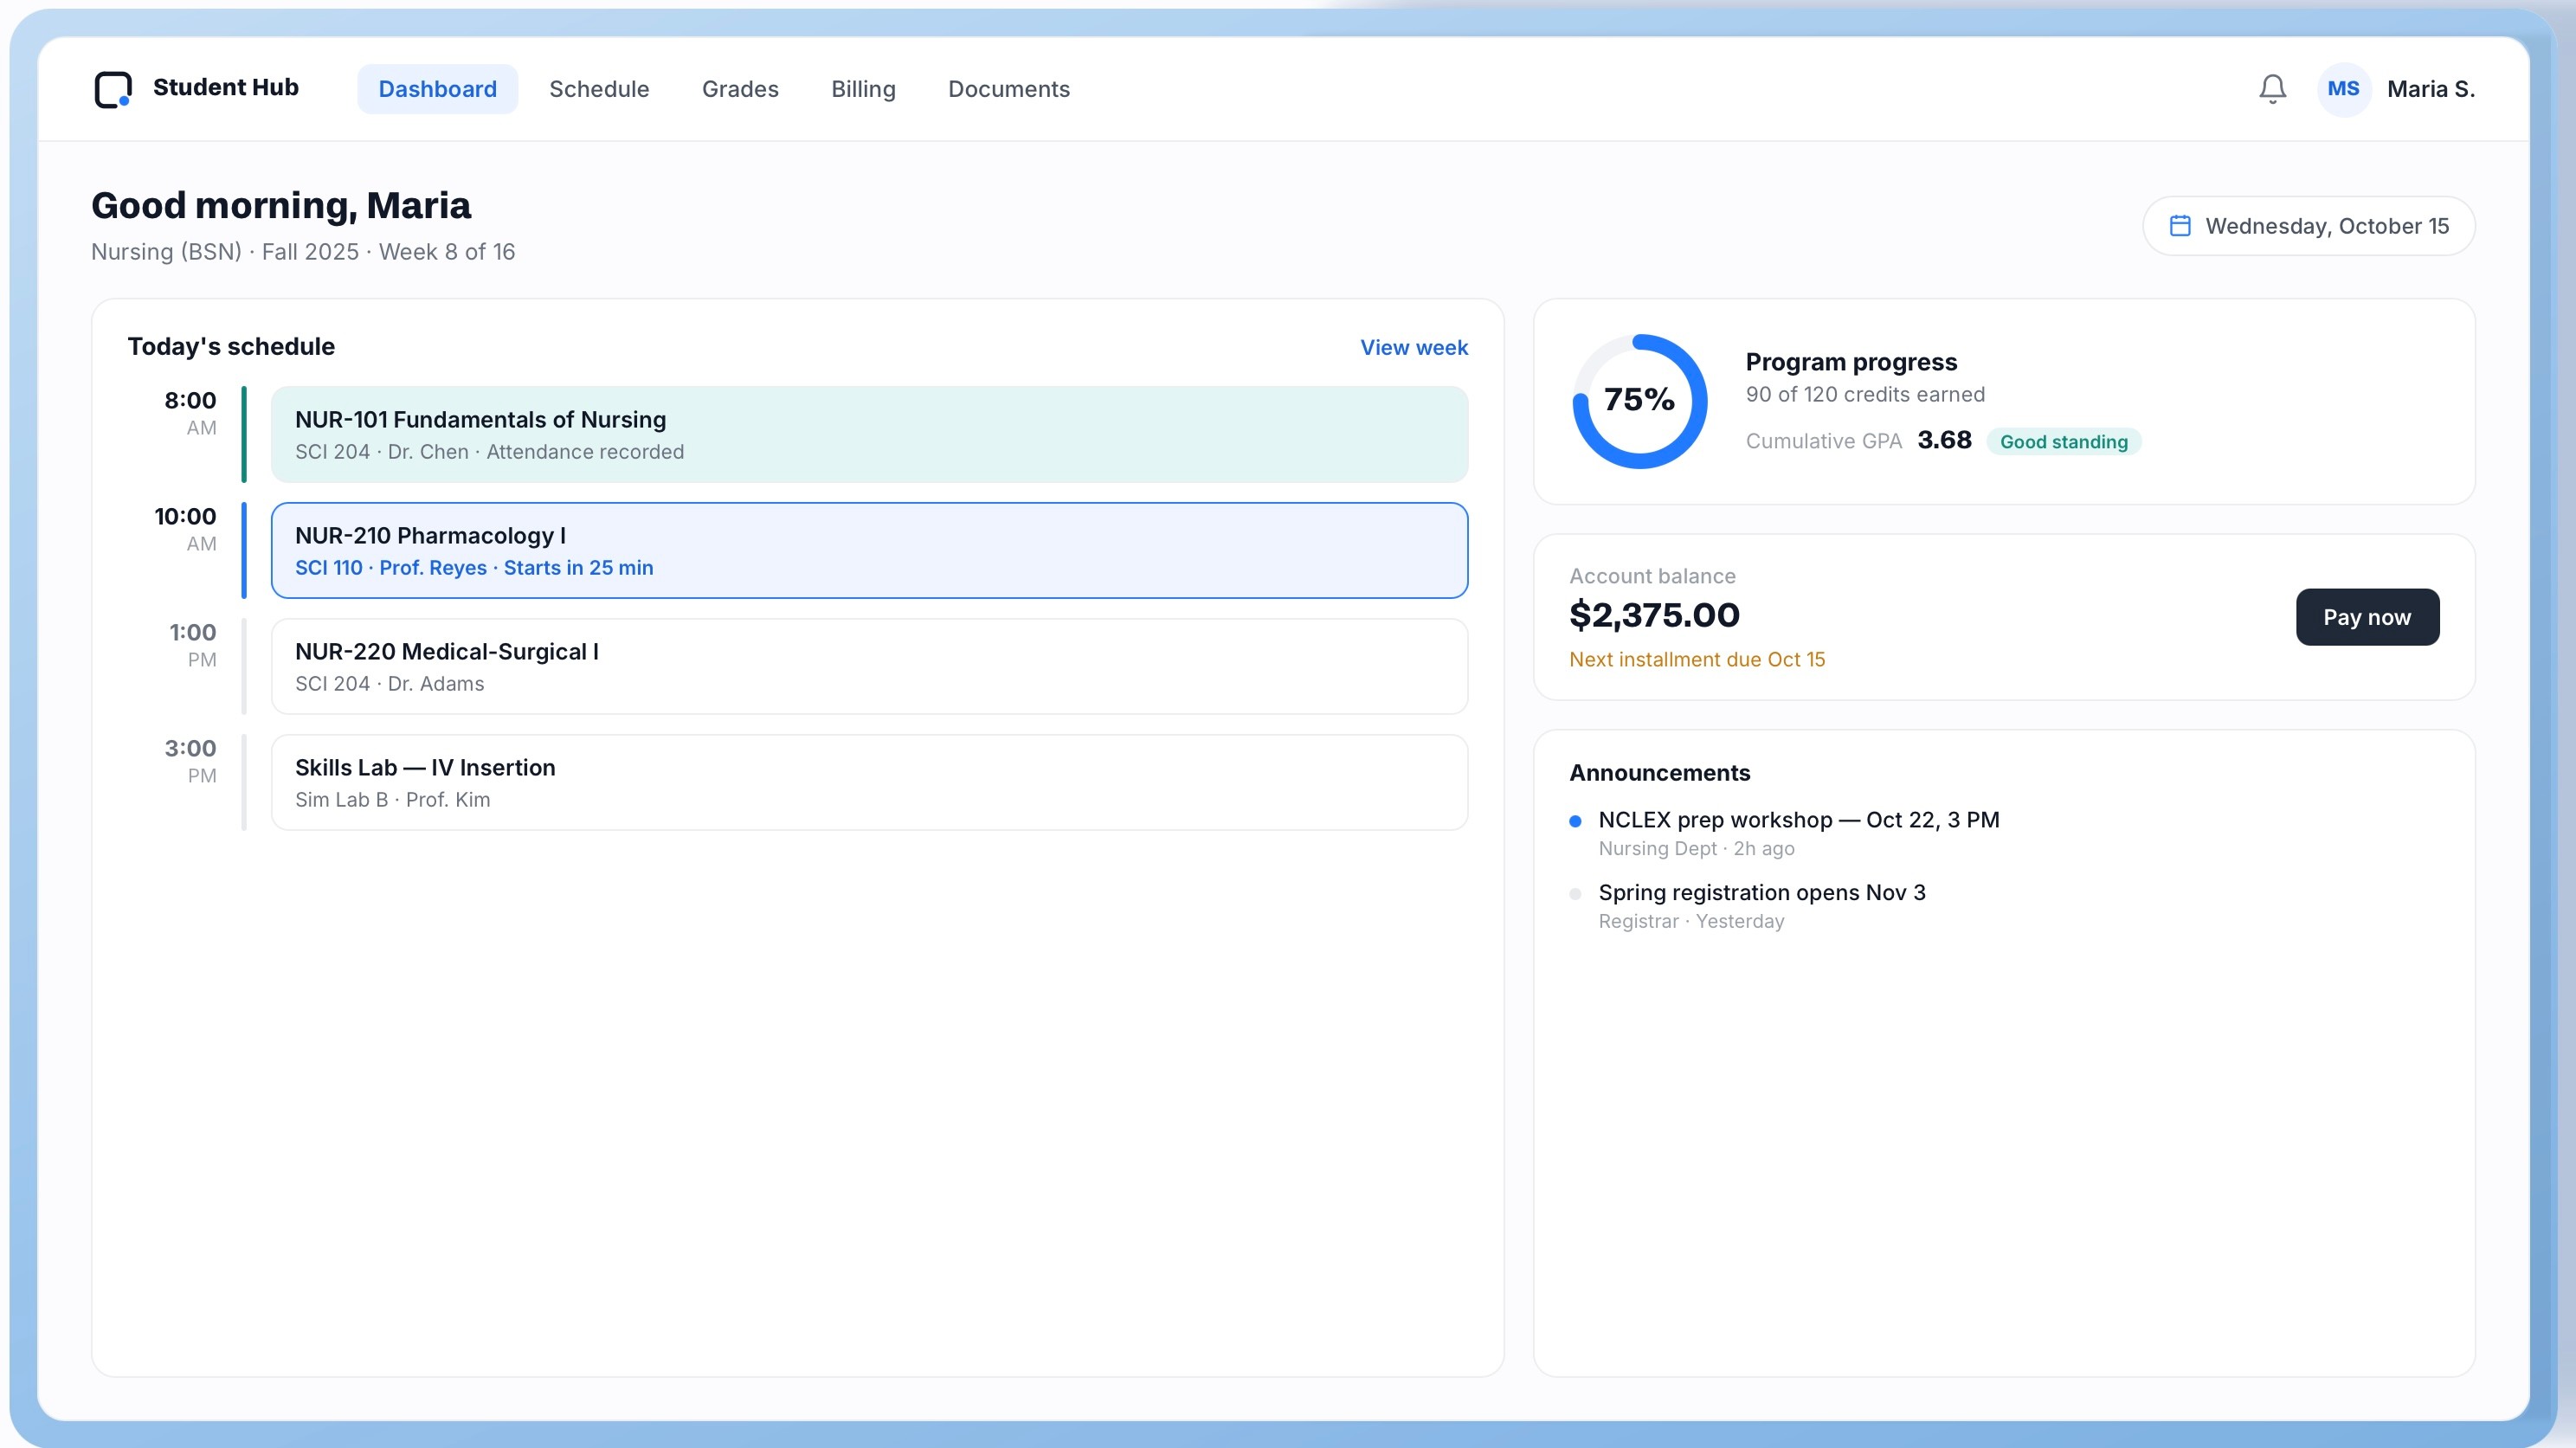Click the Good morning, Maria heading

pos(281,205)
